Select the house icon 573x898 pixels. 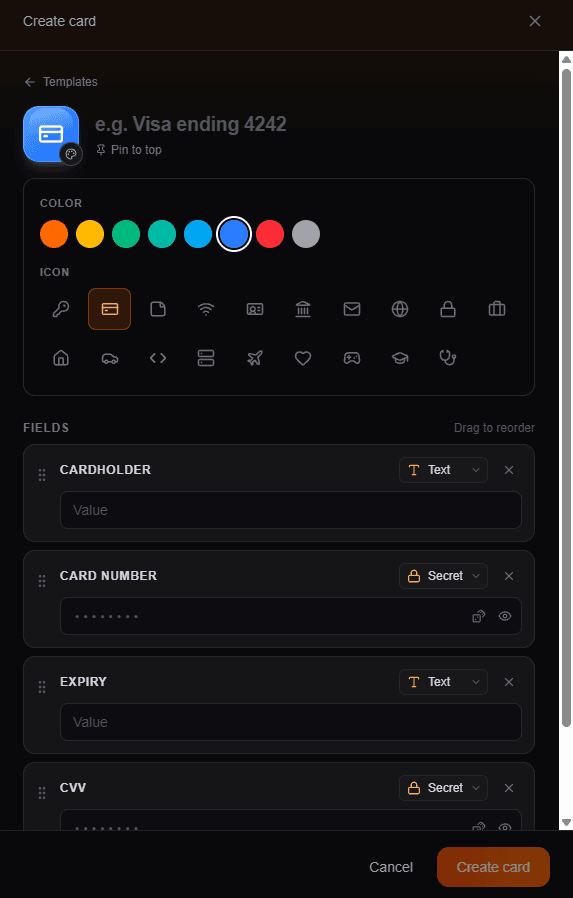coord(61,358)
